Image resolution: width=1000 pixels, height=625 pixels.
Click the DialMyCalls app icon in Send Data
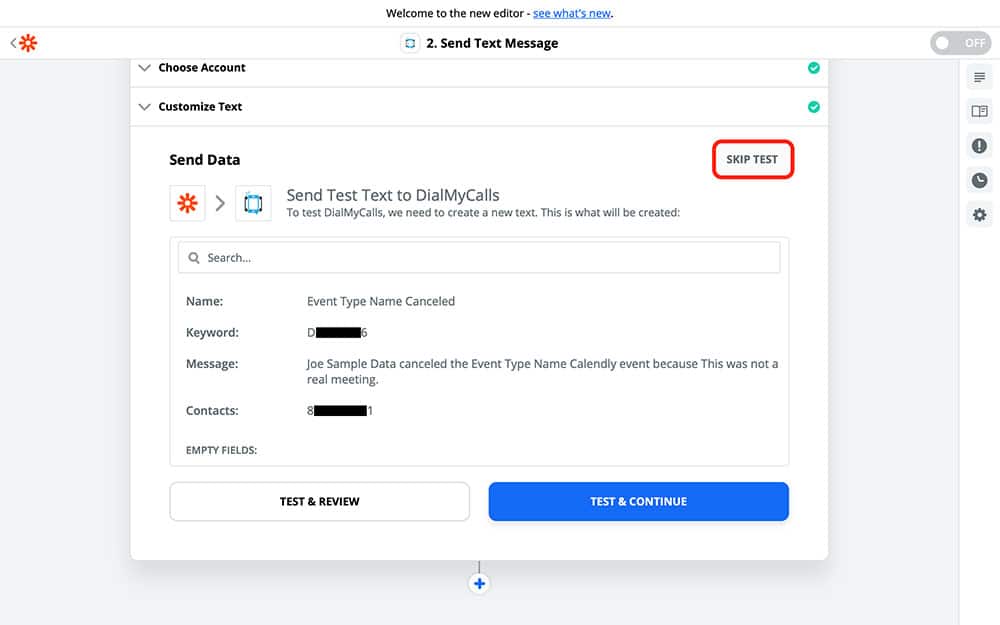(x=253, y=203)
